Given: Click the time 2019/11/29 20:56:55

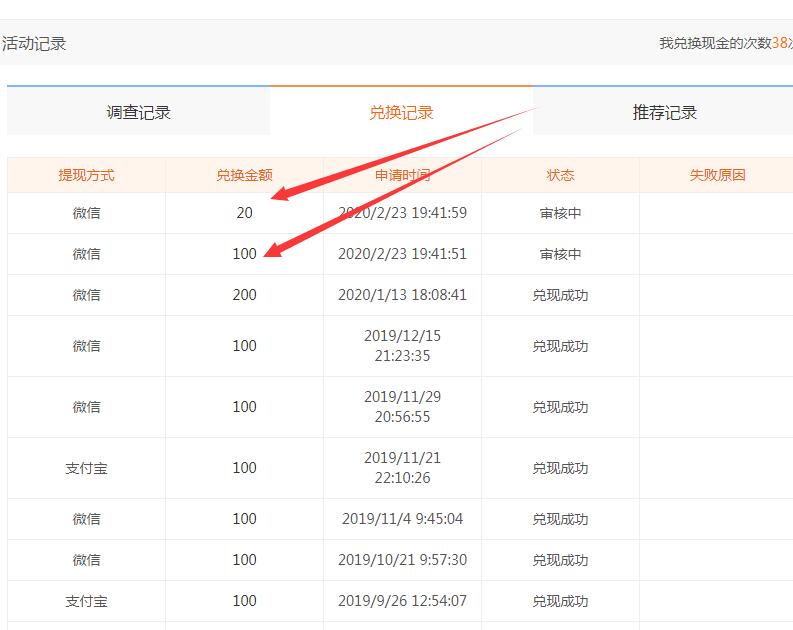Looking at the screenshot, I should coord(403,407).
